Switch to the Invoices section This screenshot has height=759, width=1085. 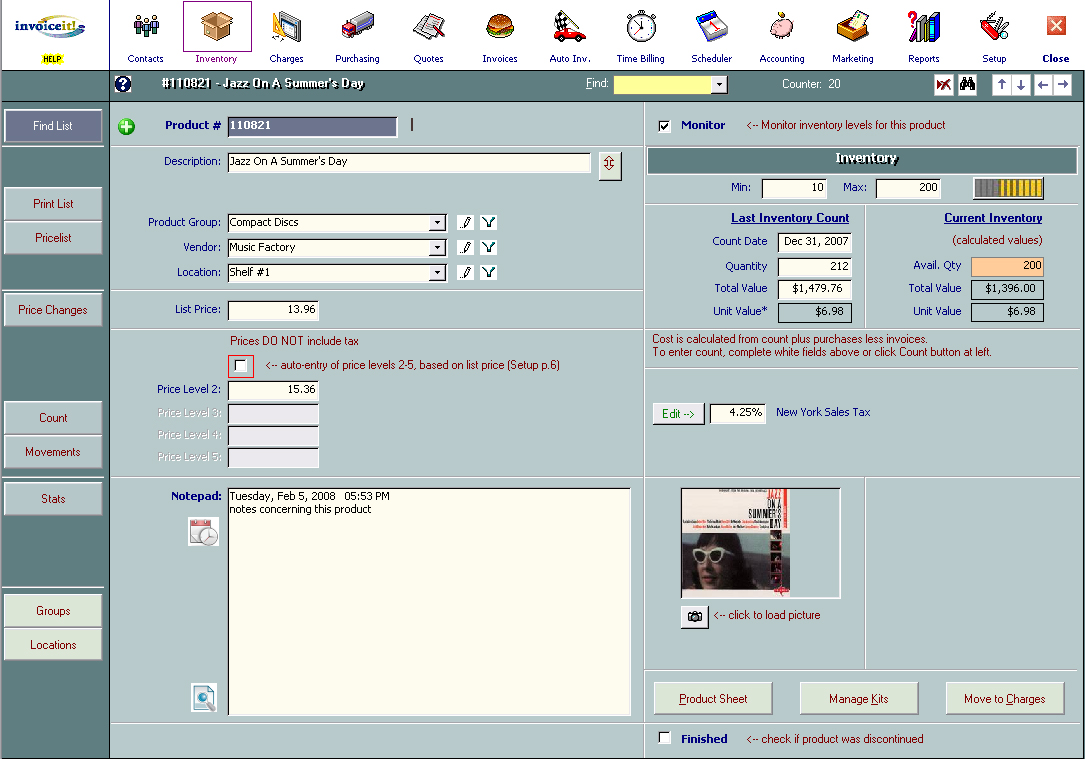coord(499,33)
